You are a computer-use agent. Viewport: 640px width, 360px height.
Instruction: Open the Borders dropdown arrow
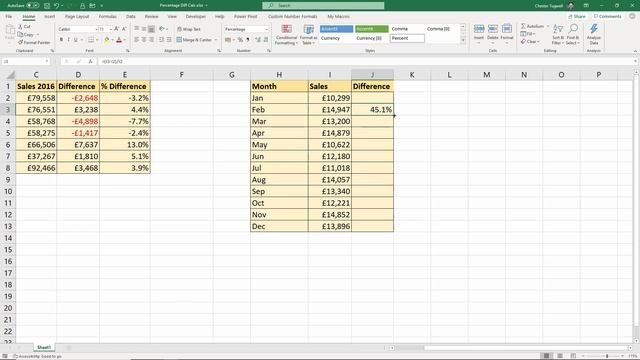(x=97, y=40)
